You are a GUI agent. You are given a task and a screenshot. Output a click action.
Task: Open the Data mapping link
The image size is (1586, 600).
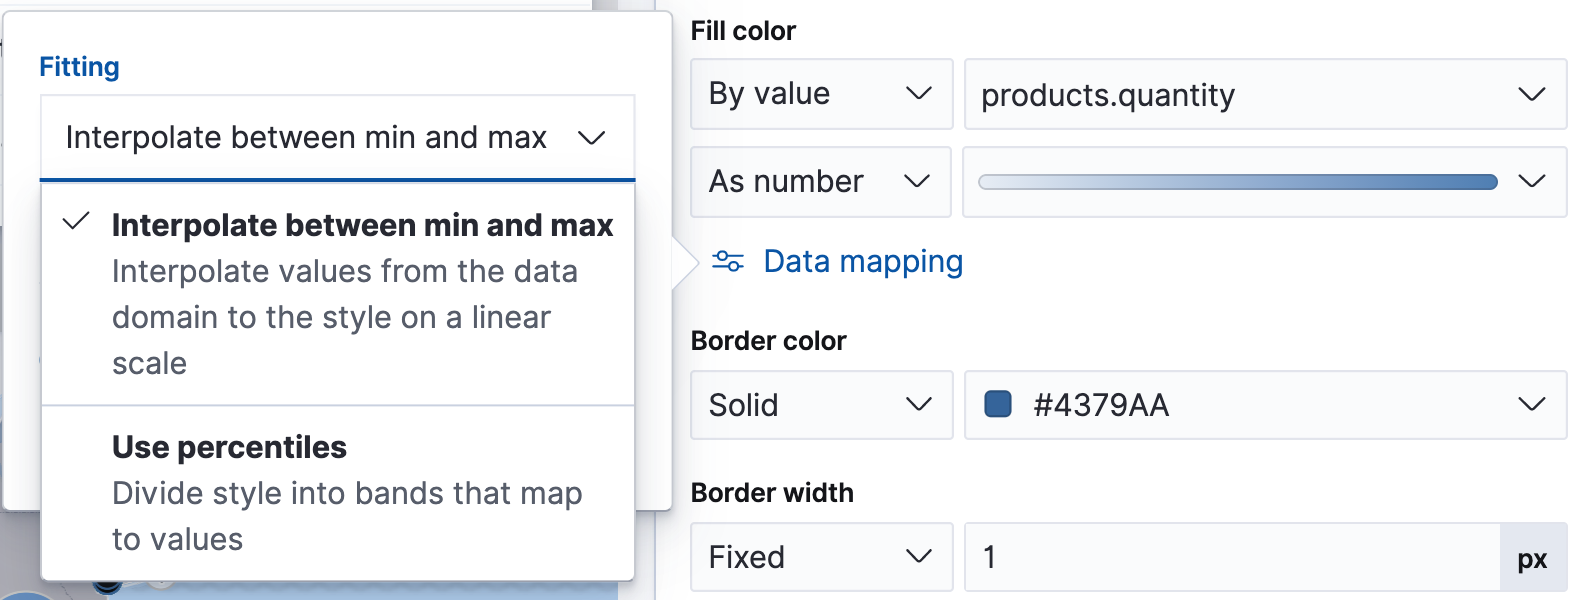pos(862,262)
